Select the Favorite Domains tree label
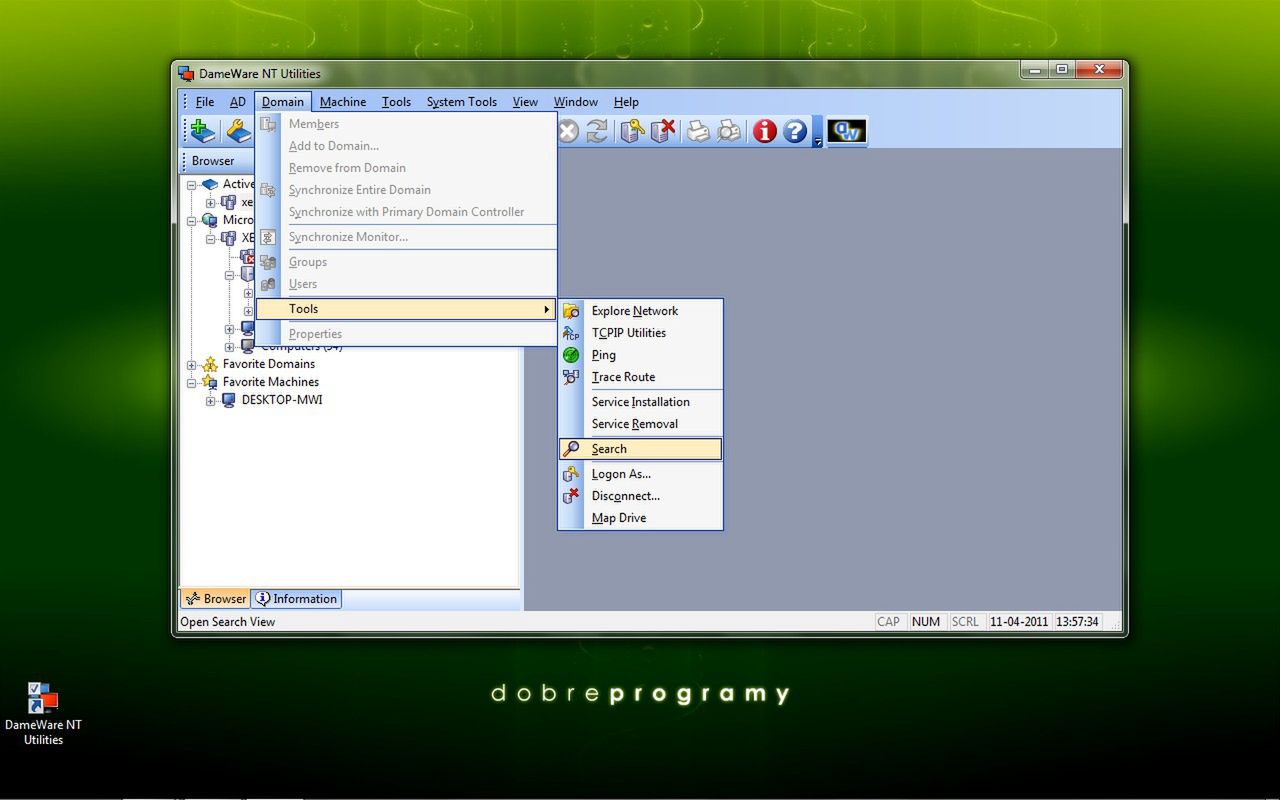The width and height of the screenshot is (1280, 800). click(x=269, y=364)
